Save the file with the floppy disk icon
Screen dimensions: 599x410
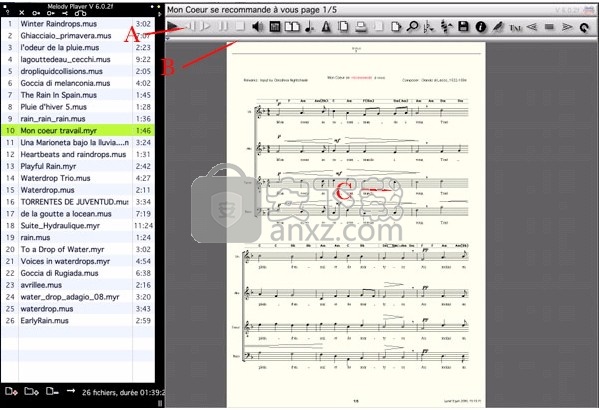click(463, 26)
